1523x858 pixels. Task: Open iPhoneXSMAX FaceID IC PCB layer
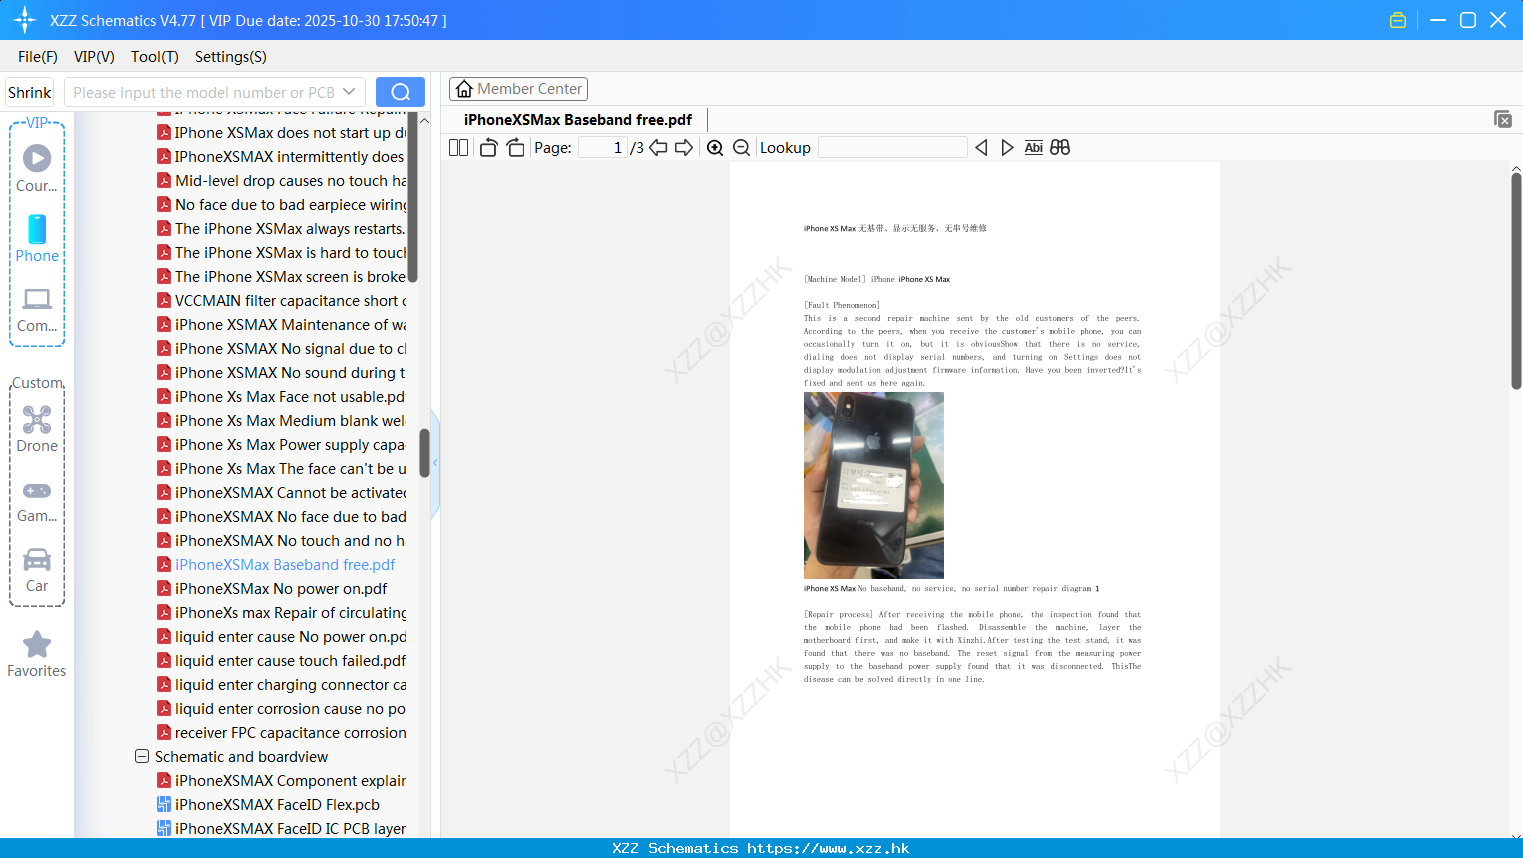[281, 829]
